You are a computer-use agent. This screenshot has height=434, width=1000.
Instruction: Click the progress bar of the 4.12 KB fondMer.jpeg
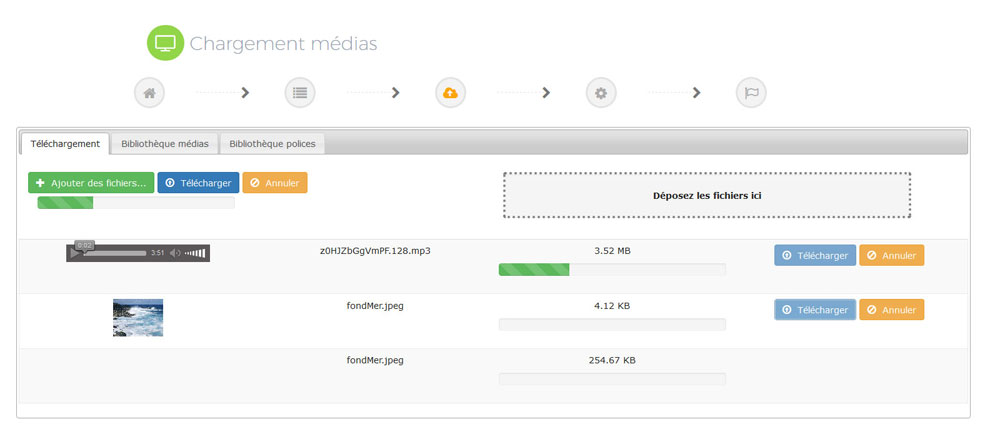612,324
